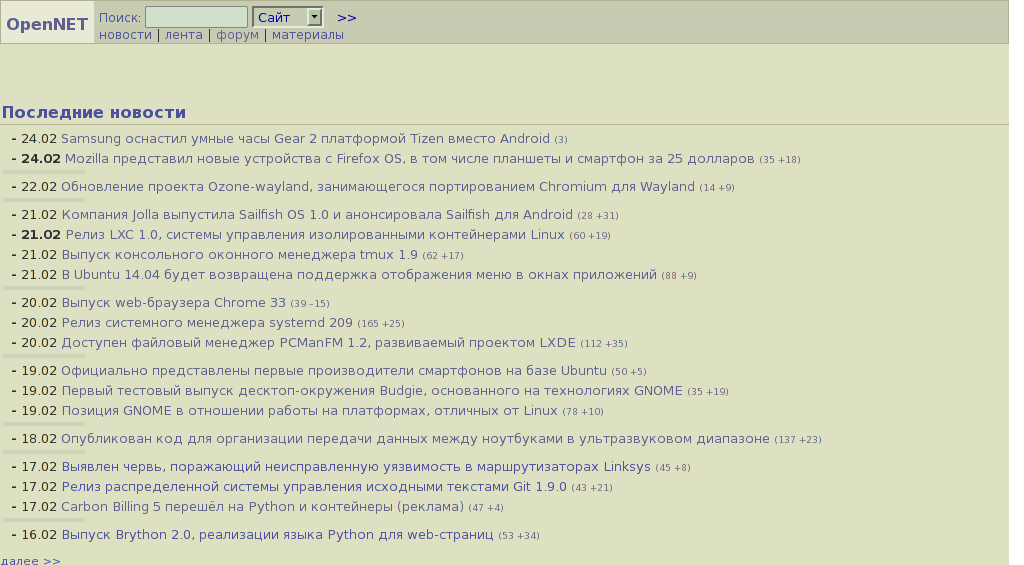Open Ubuntu 14.04 window menus article
1024x565 pixels.
click(359, 275)
